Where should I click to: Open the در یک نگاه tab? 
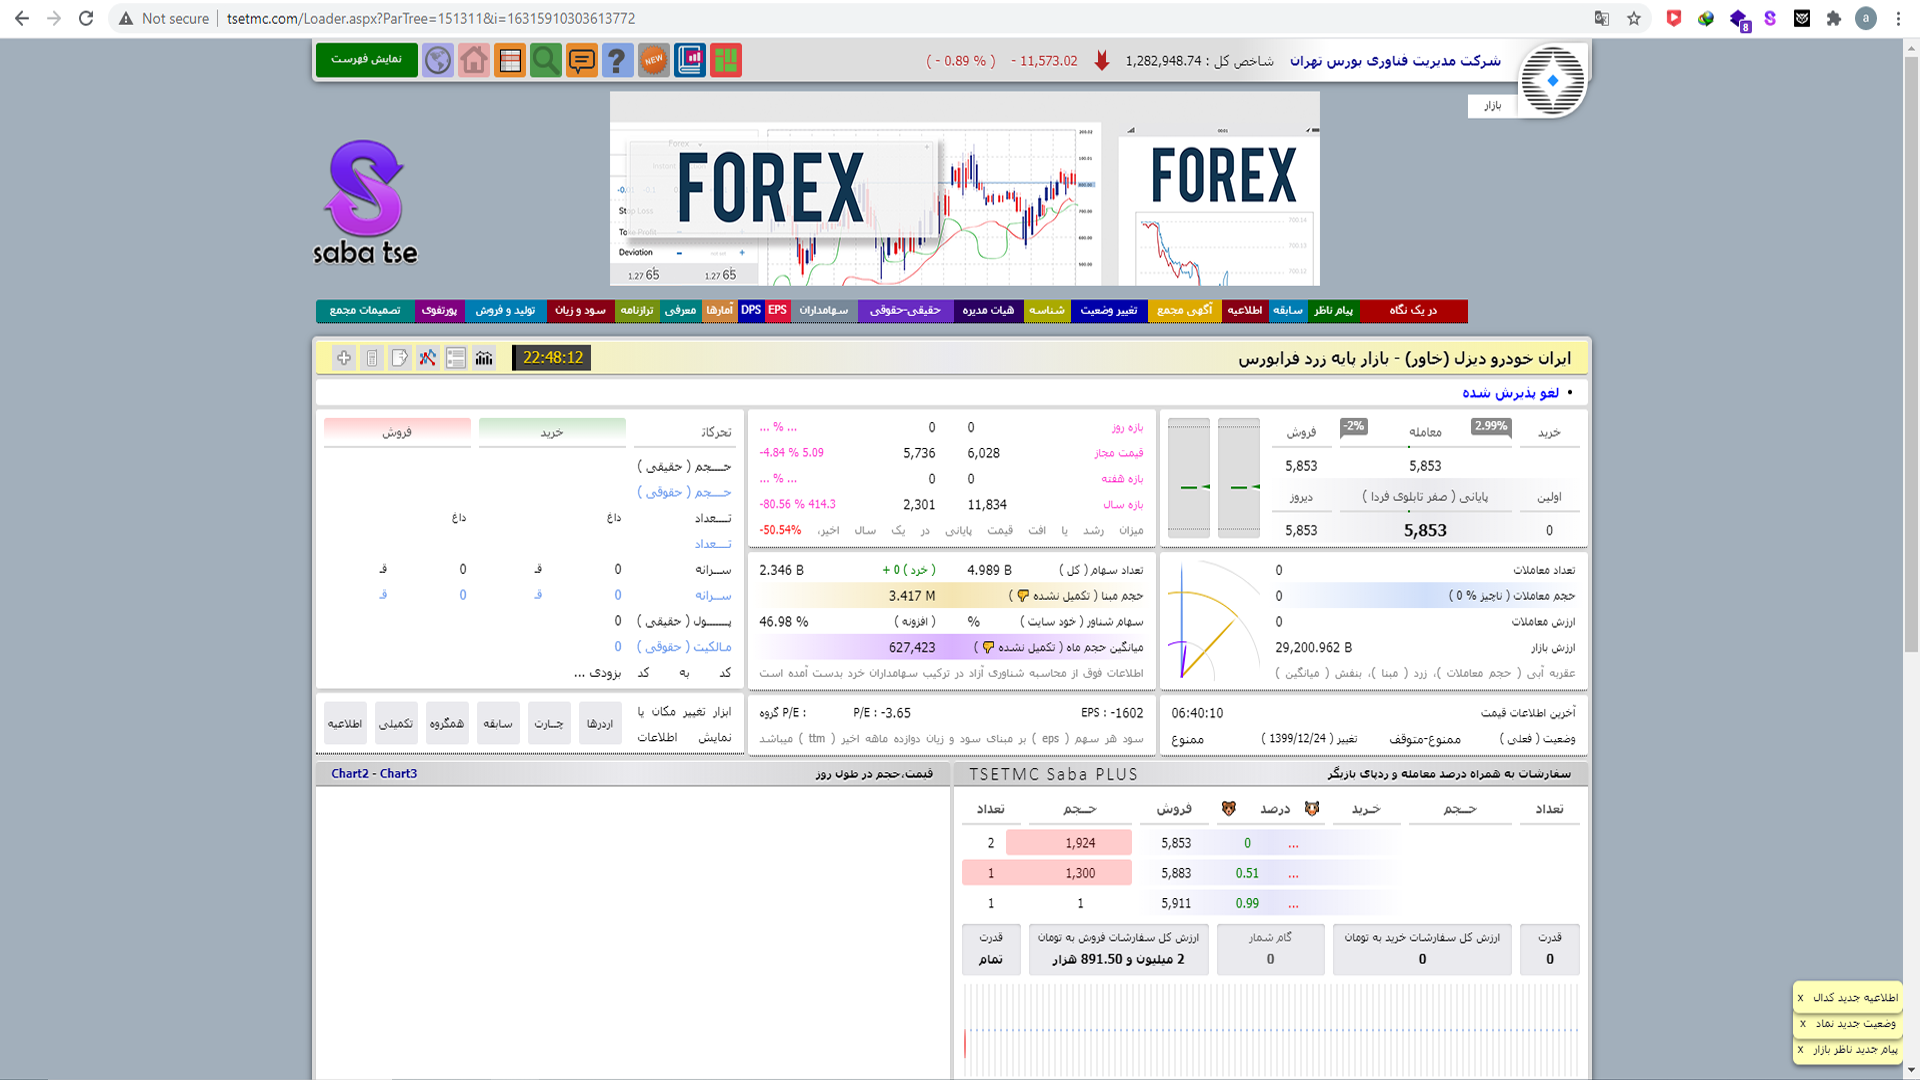pyautogui.click(x=1412, y=311)
